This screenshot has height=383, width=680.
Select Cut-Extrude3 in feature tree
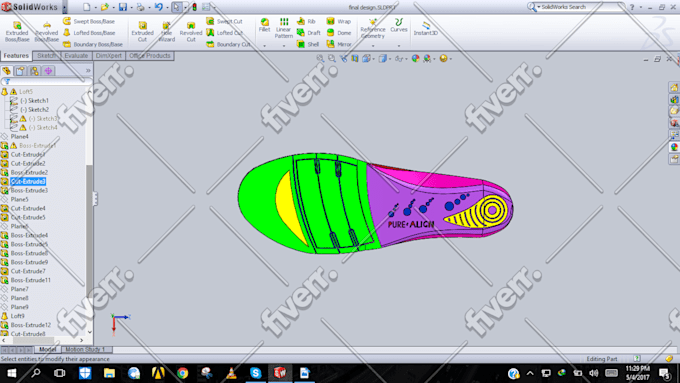point(28,181)
